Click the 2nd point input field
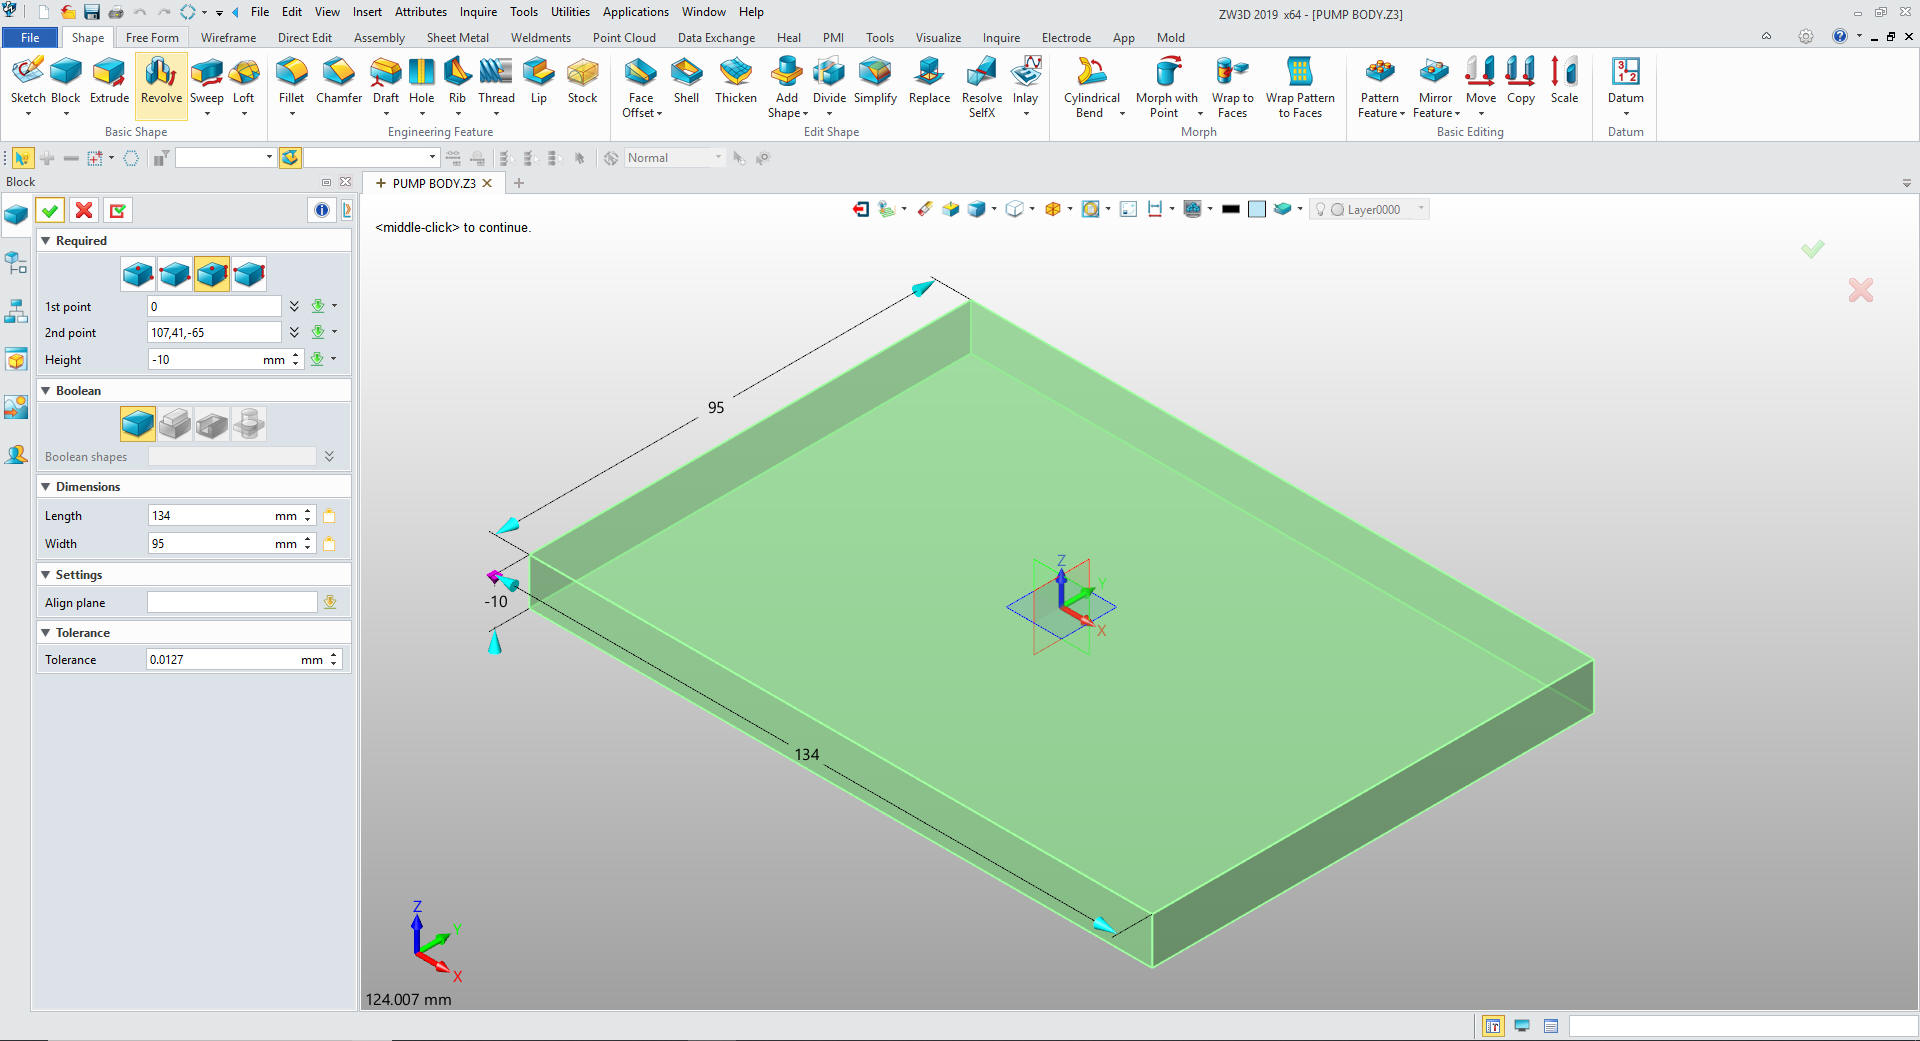1920x1041 pixels. (x=214, y=332)
